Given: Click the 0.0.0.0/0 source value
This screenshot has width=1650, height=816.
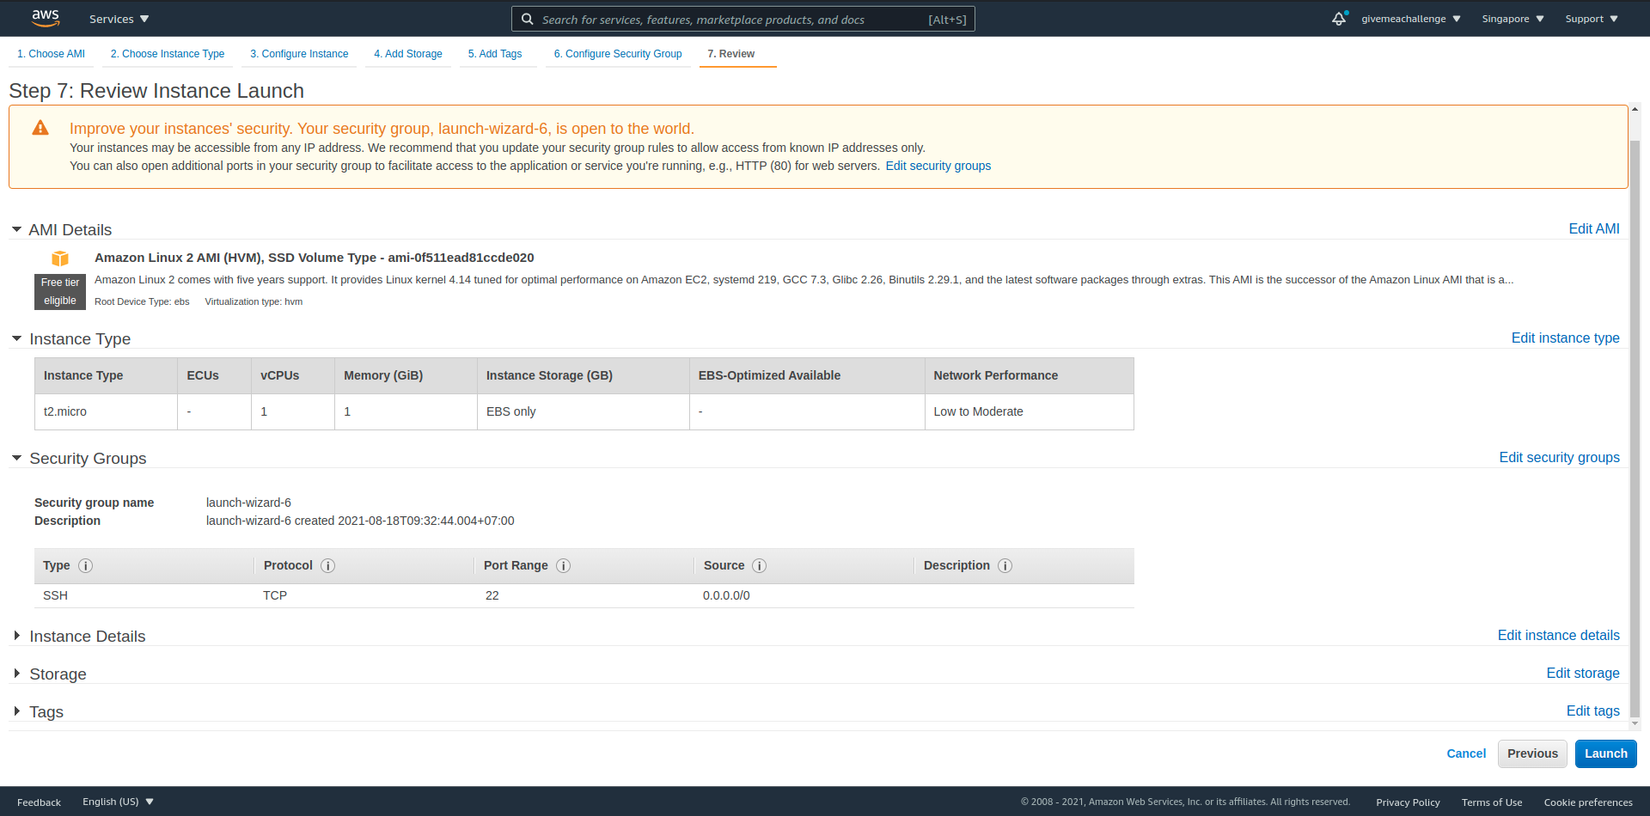Looking at the screenshot, I should tap(726, 596).
